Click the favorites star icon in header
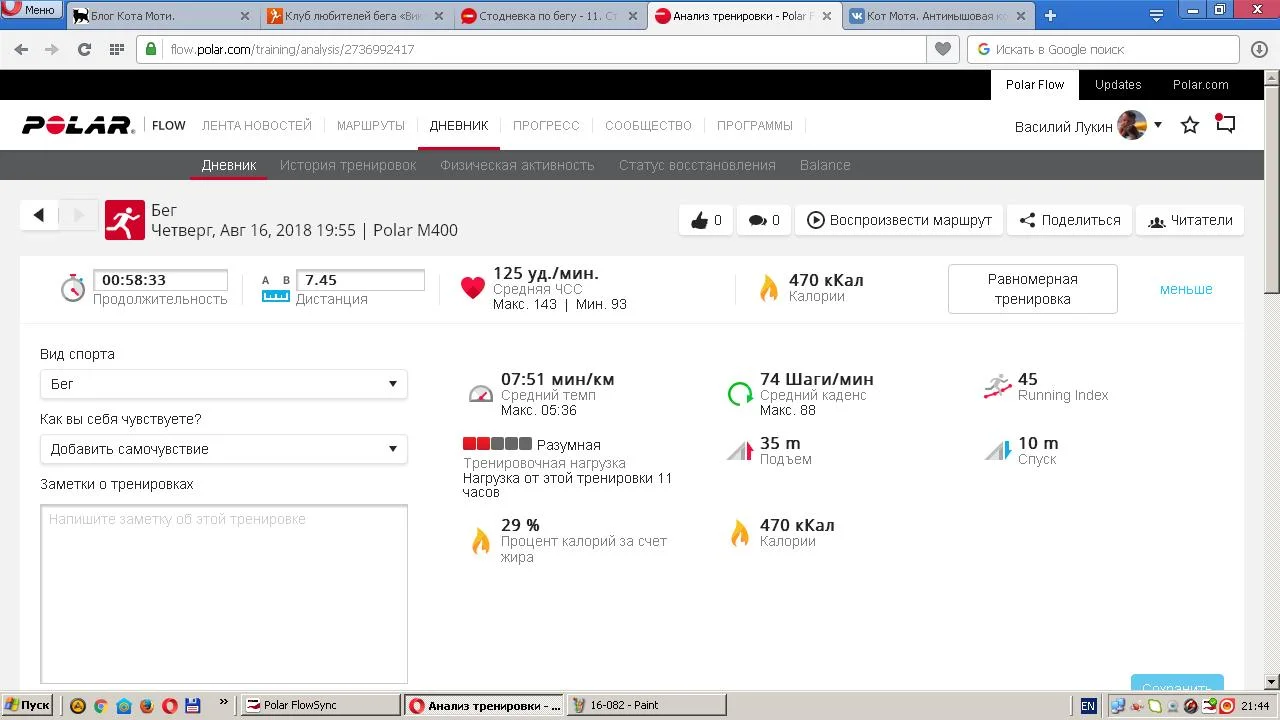This screenshot has height=720, width=1280. pos(1190,126)
